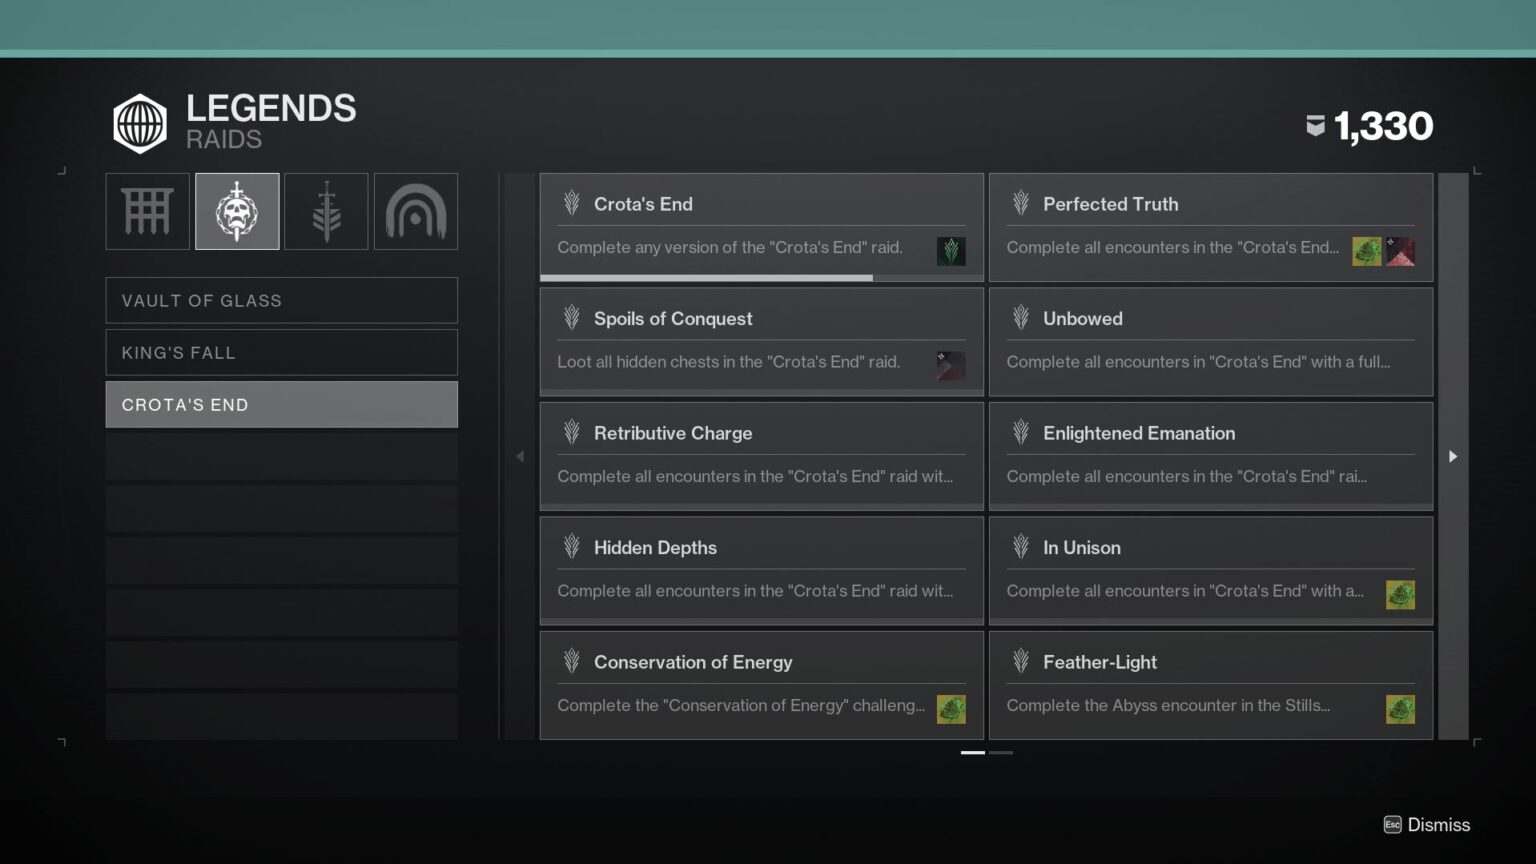Open the arch-shaped category icon tab
The height and width of the screenshot is (864, 1536).
click(x=416, y=211)
